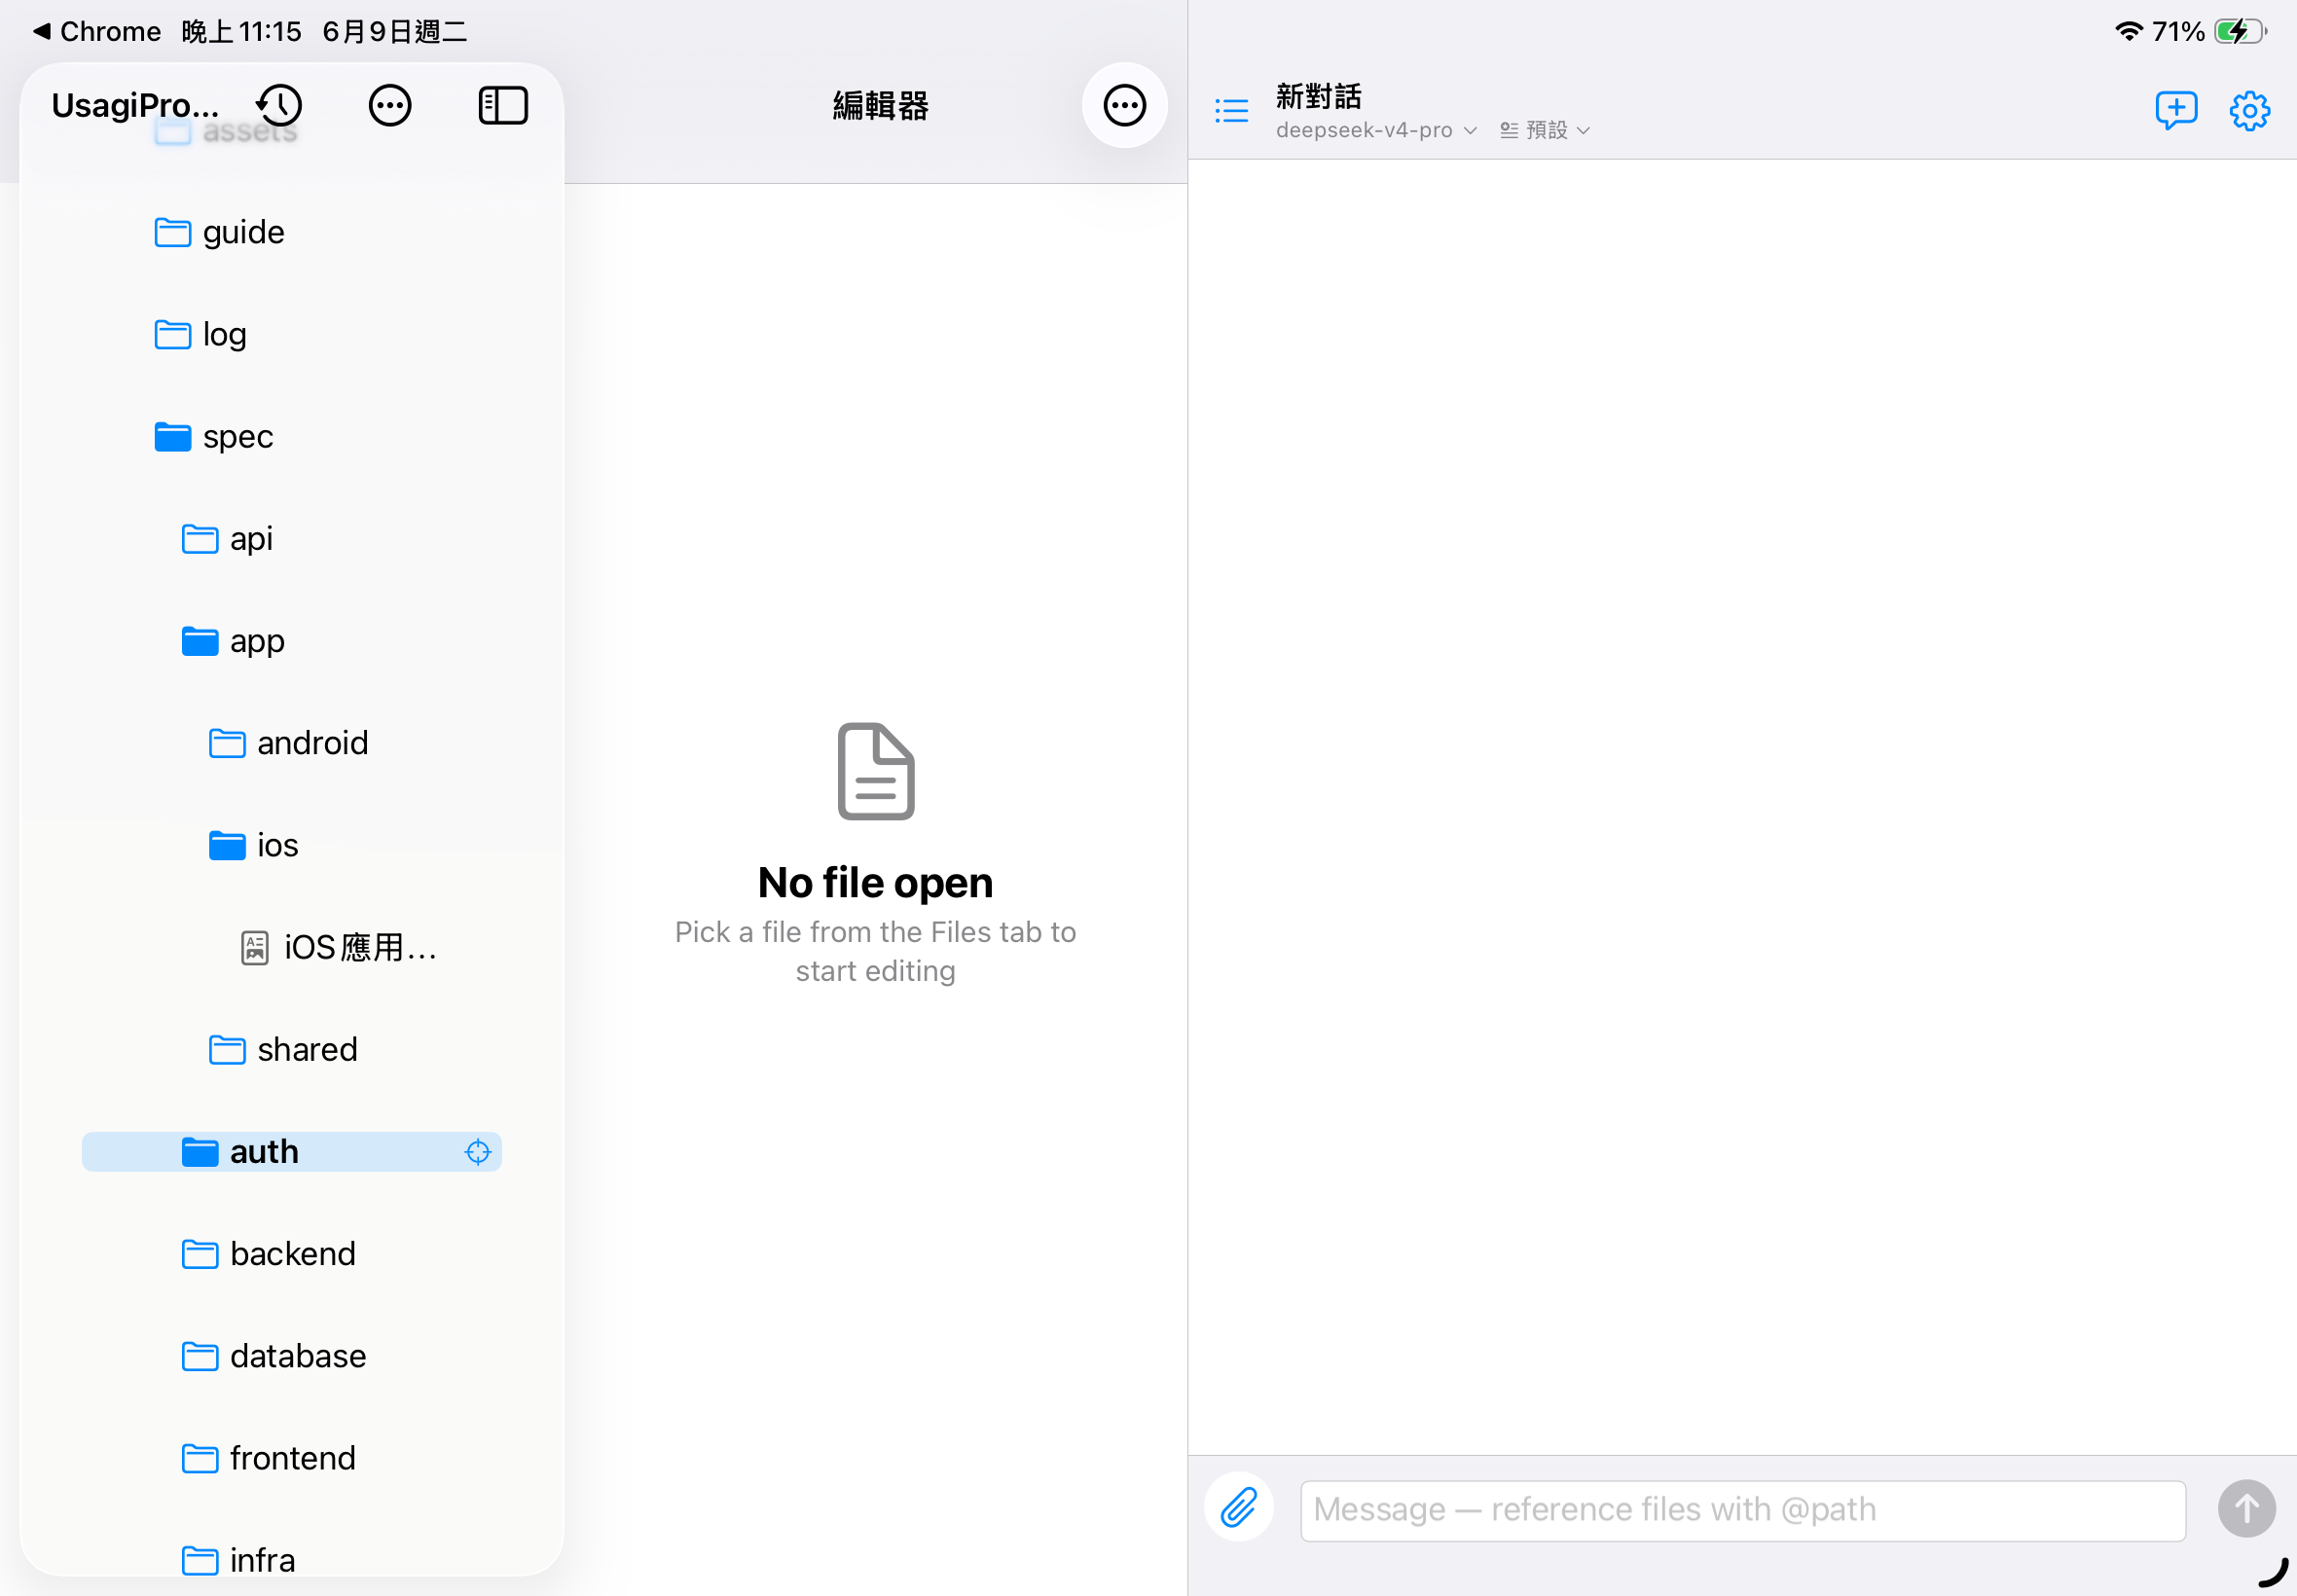Image resolution: width=2297 pixels, height=1596 pixels.
Task: Open the history clock icon
Action: tap(279, 105)
